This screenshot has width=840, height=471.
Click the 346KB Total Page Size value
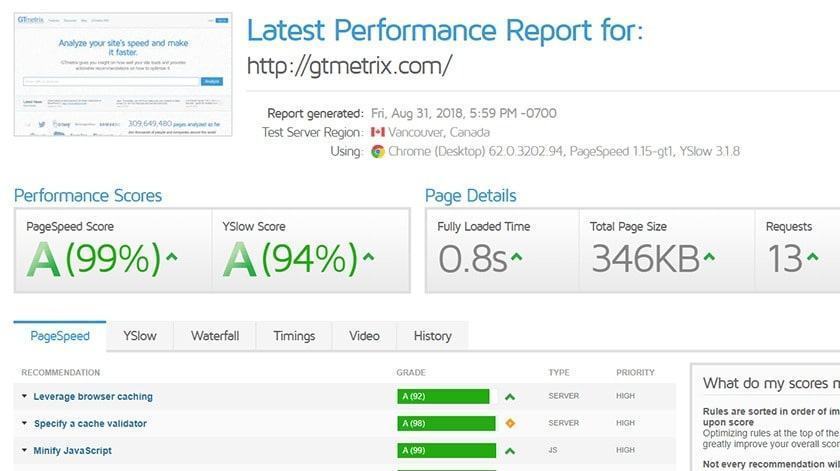point(646,259)
